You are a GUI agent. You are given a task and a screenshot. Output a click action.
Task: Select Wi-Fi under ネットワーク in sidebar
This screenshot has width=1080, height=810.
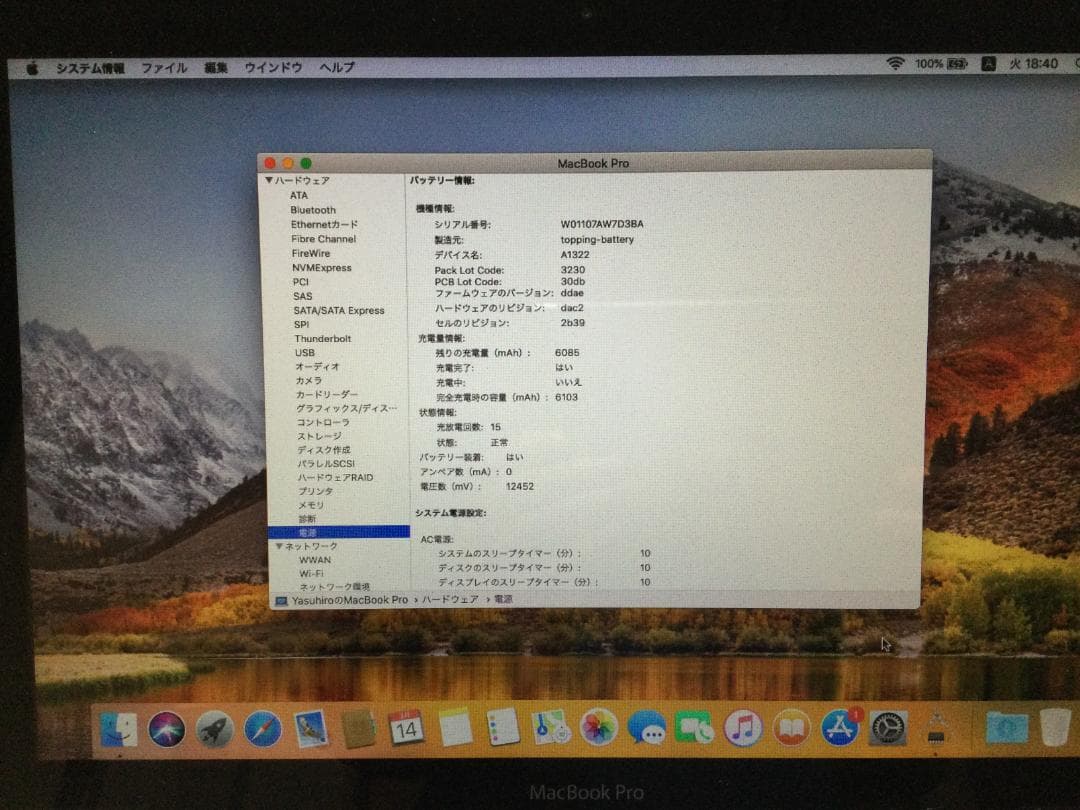(x=311, y=573)
